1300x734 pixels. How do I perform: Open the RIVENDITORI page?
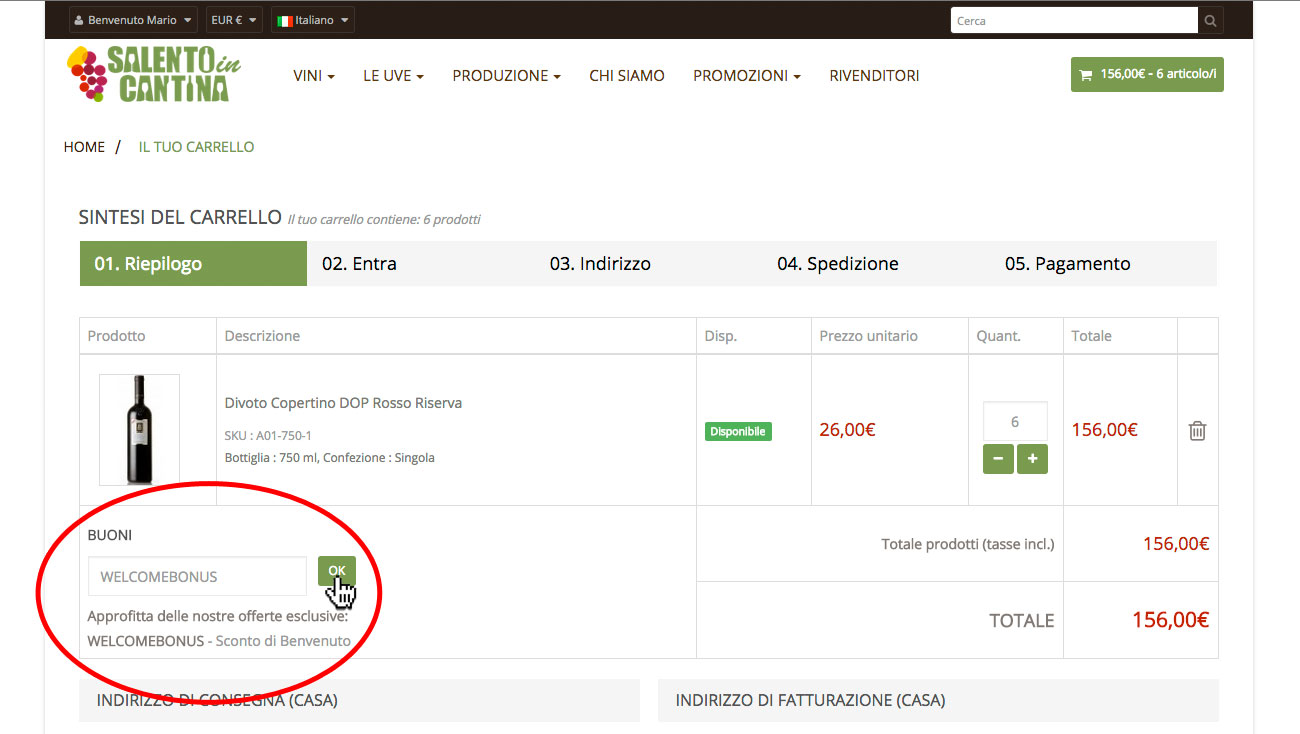[x=874, y=76]
